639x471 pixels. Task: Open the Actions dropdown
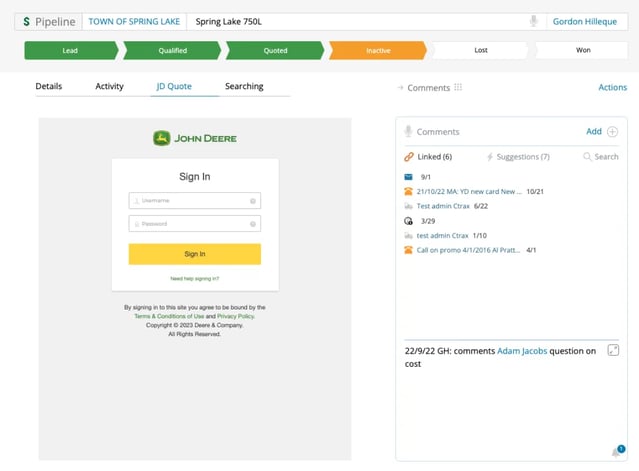(612, 88)
